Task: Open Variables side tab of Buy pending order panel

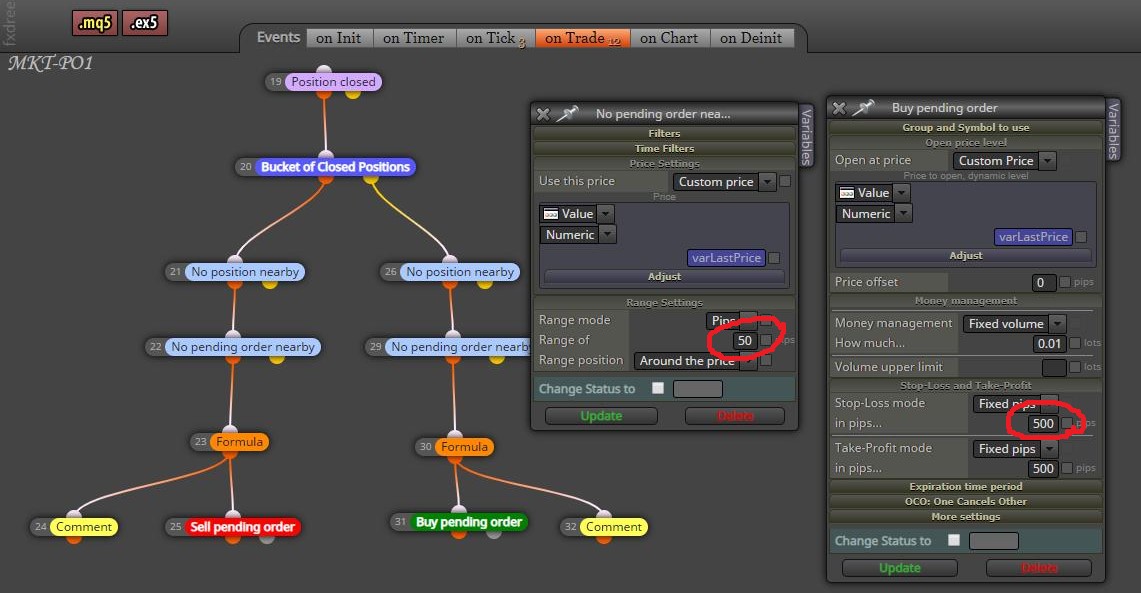Action: click(1113, 130)
